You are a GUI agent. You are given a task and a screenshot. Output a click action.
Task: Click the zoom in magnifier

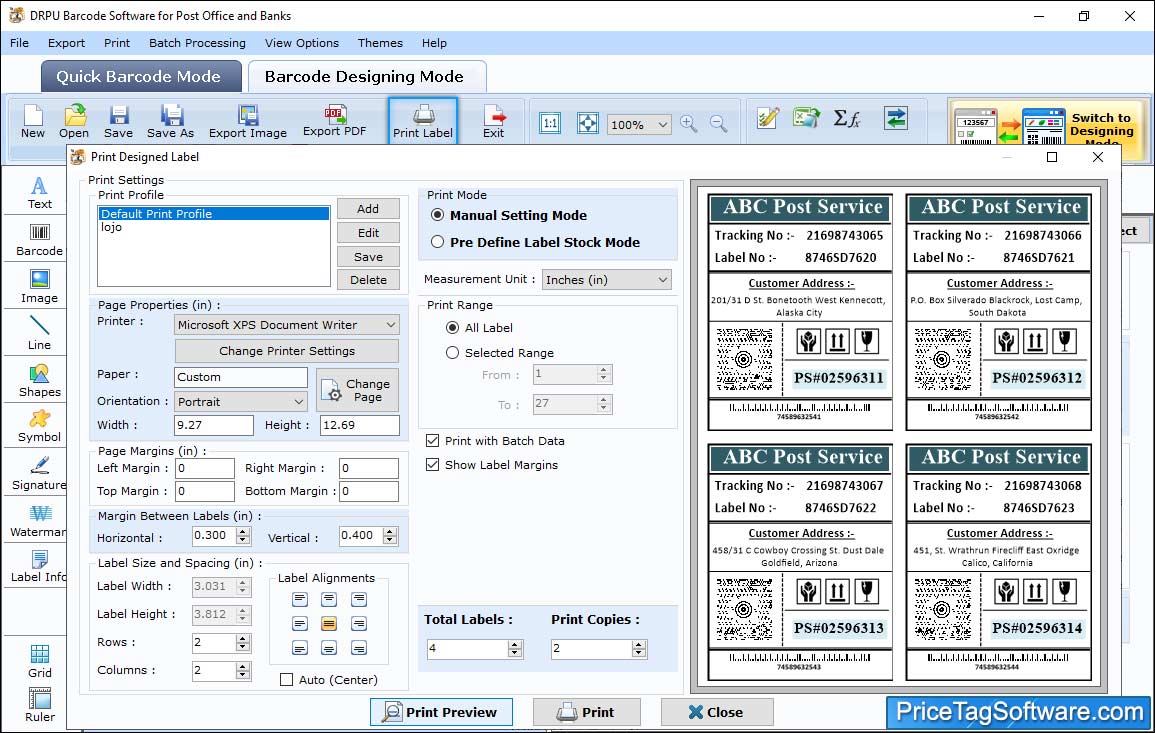coord(689,123)
